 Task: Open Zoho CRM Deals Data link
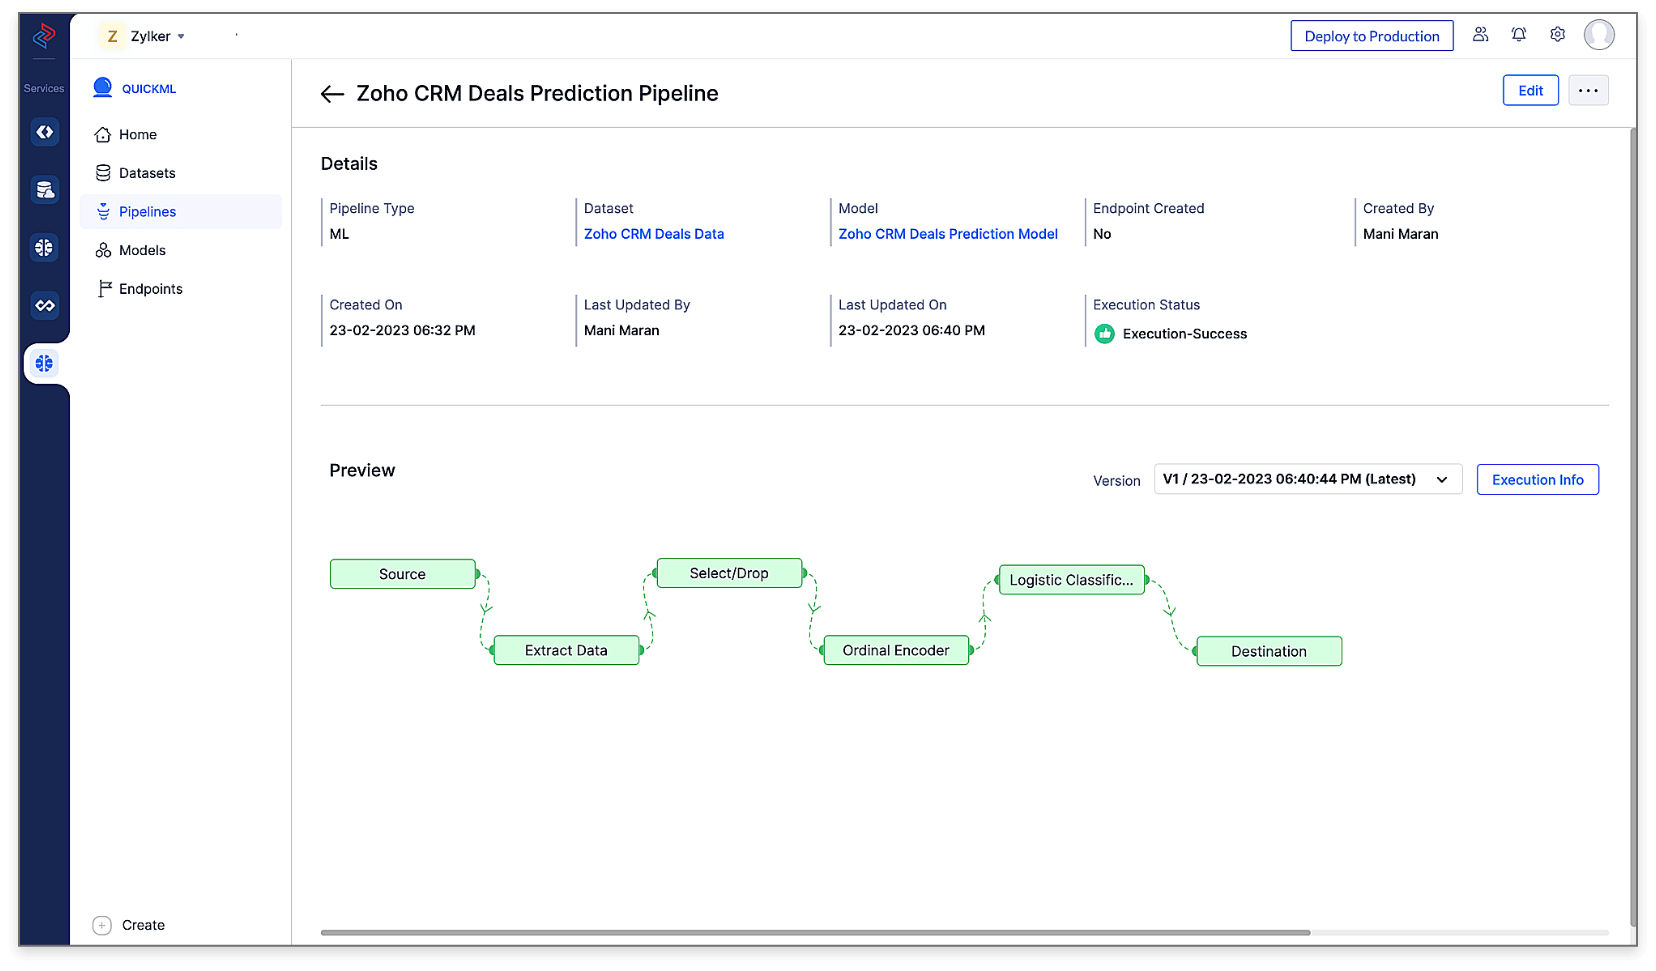[654, 234]
